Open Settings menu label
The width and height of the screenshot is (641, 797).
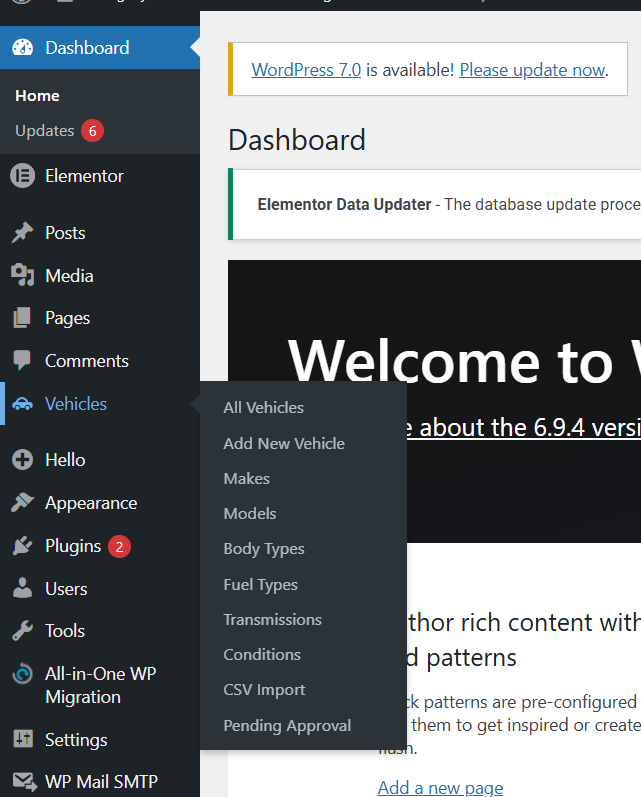(76, 740)
